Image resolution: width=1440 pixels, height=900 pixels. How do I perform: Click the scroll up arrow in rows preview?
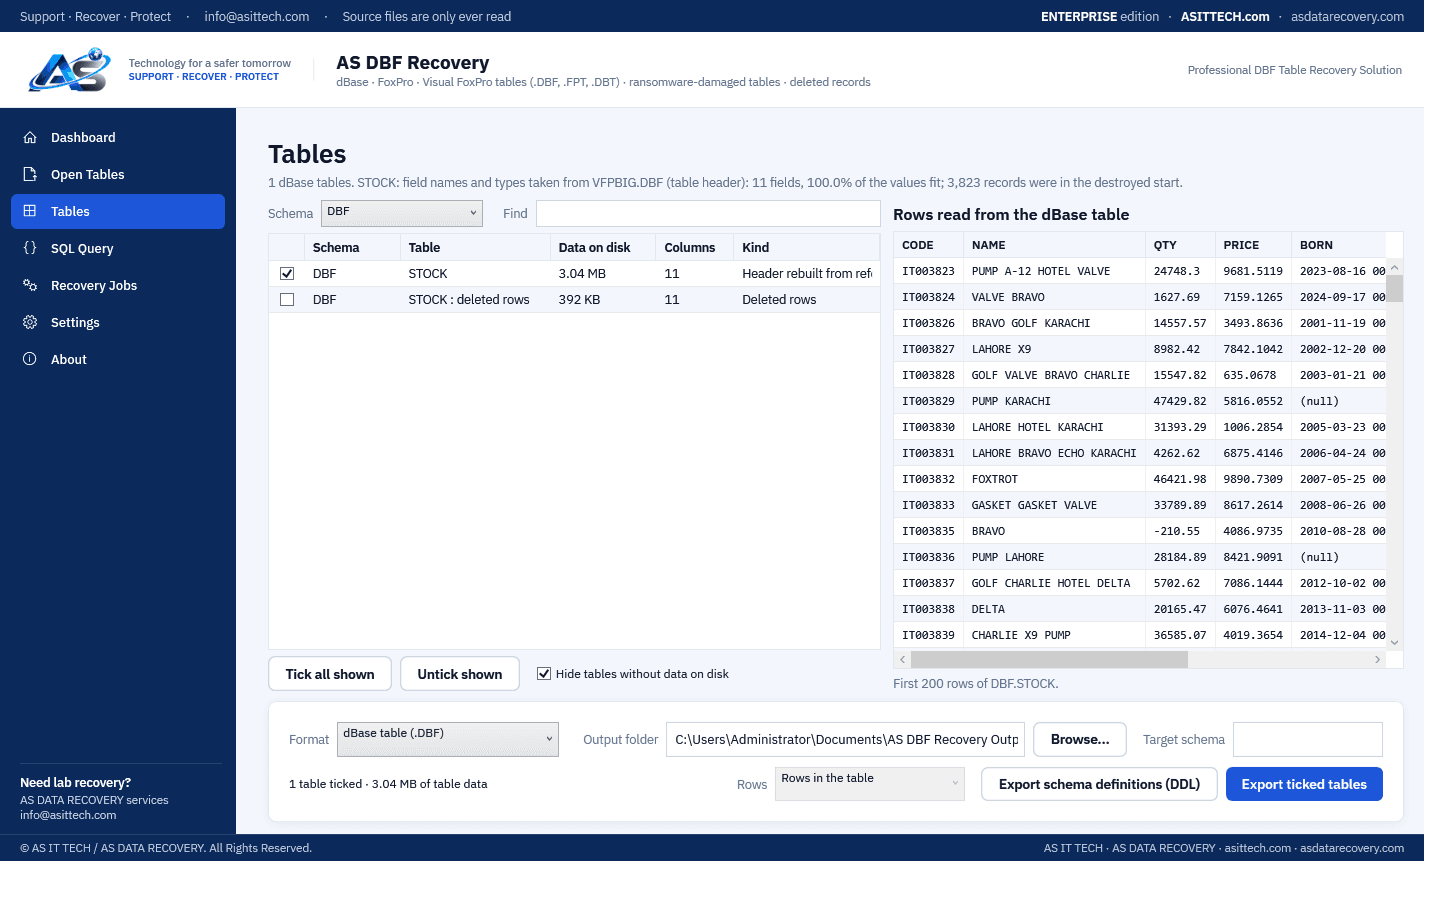coord(1394,267)
